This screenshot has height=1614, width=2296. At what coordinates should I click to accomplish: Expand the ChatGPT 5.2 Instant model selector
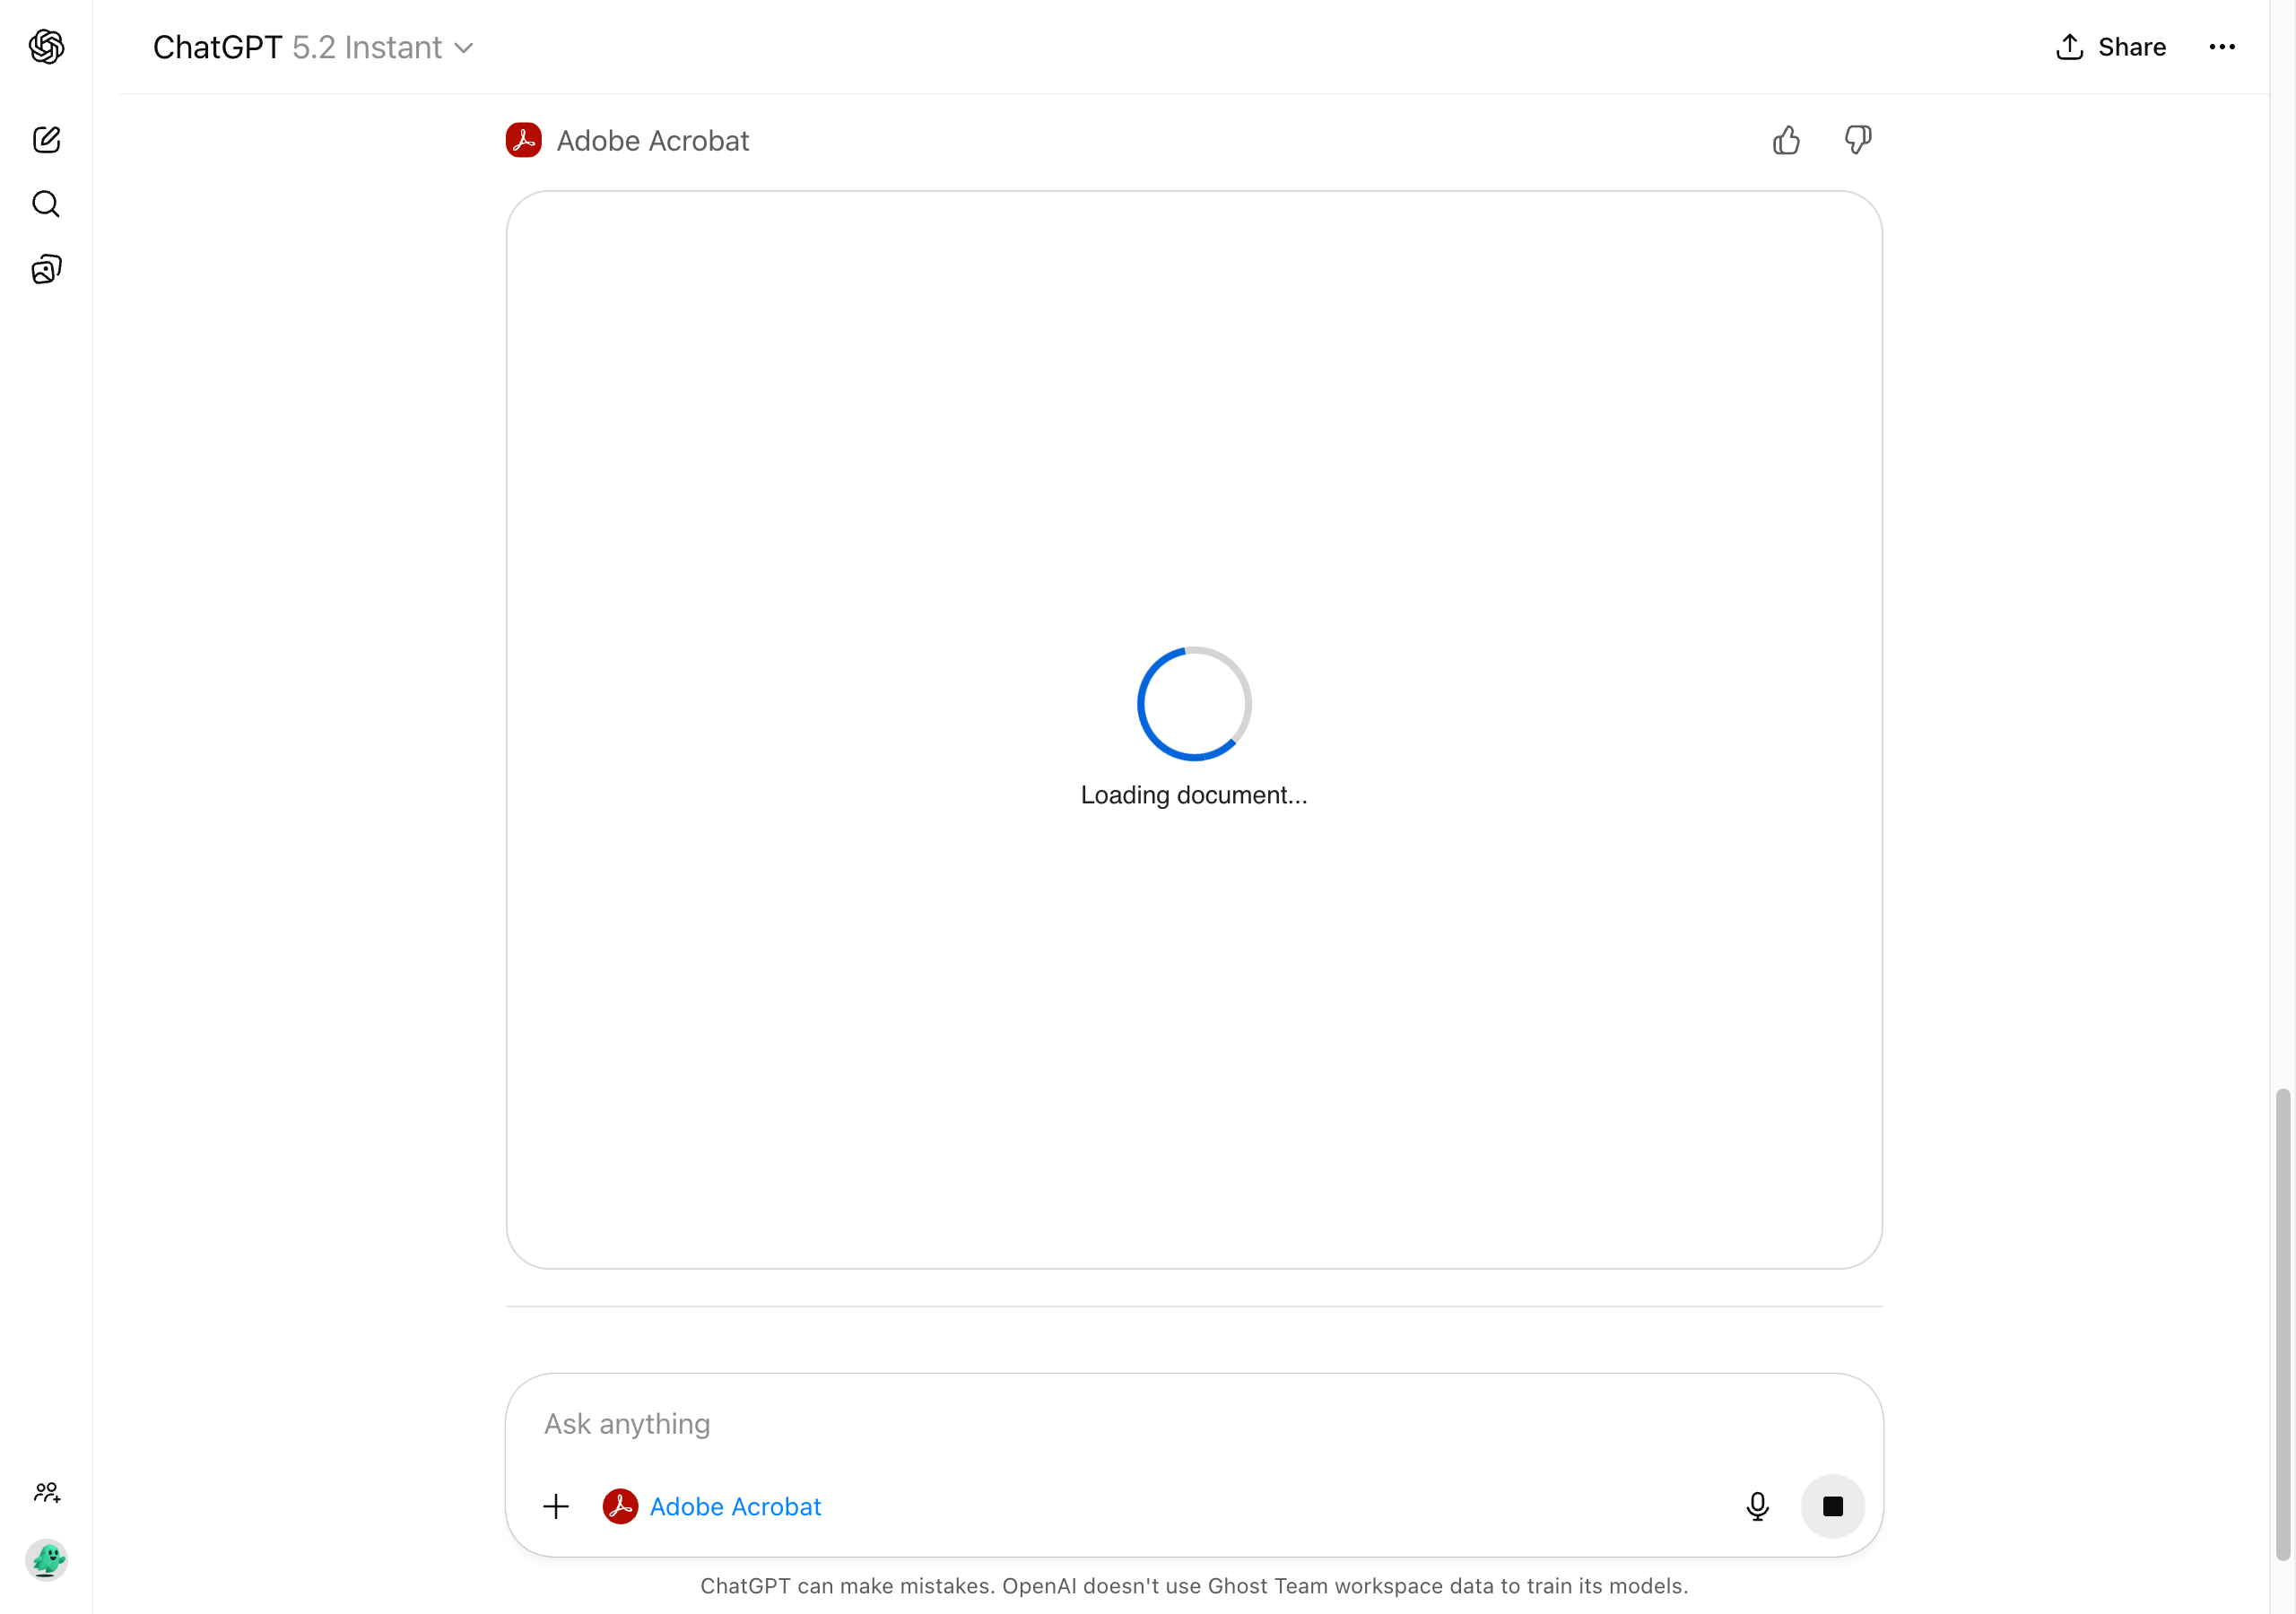[x=313, y=47]
